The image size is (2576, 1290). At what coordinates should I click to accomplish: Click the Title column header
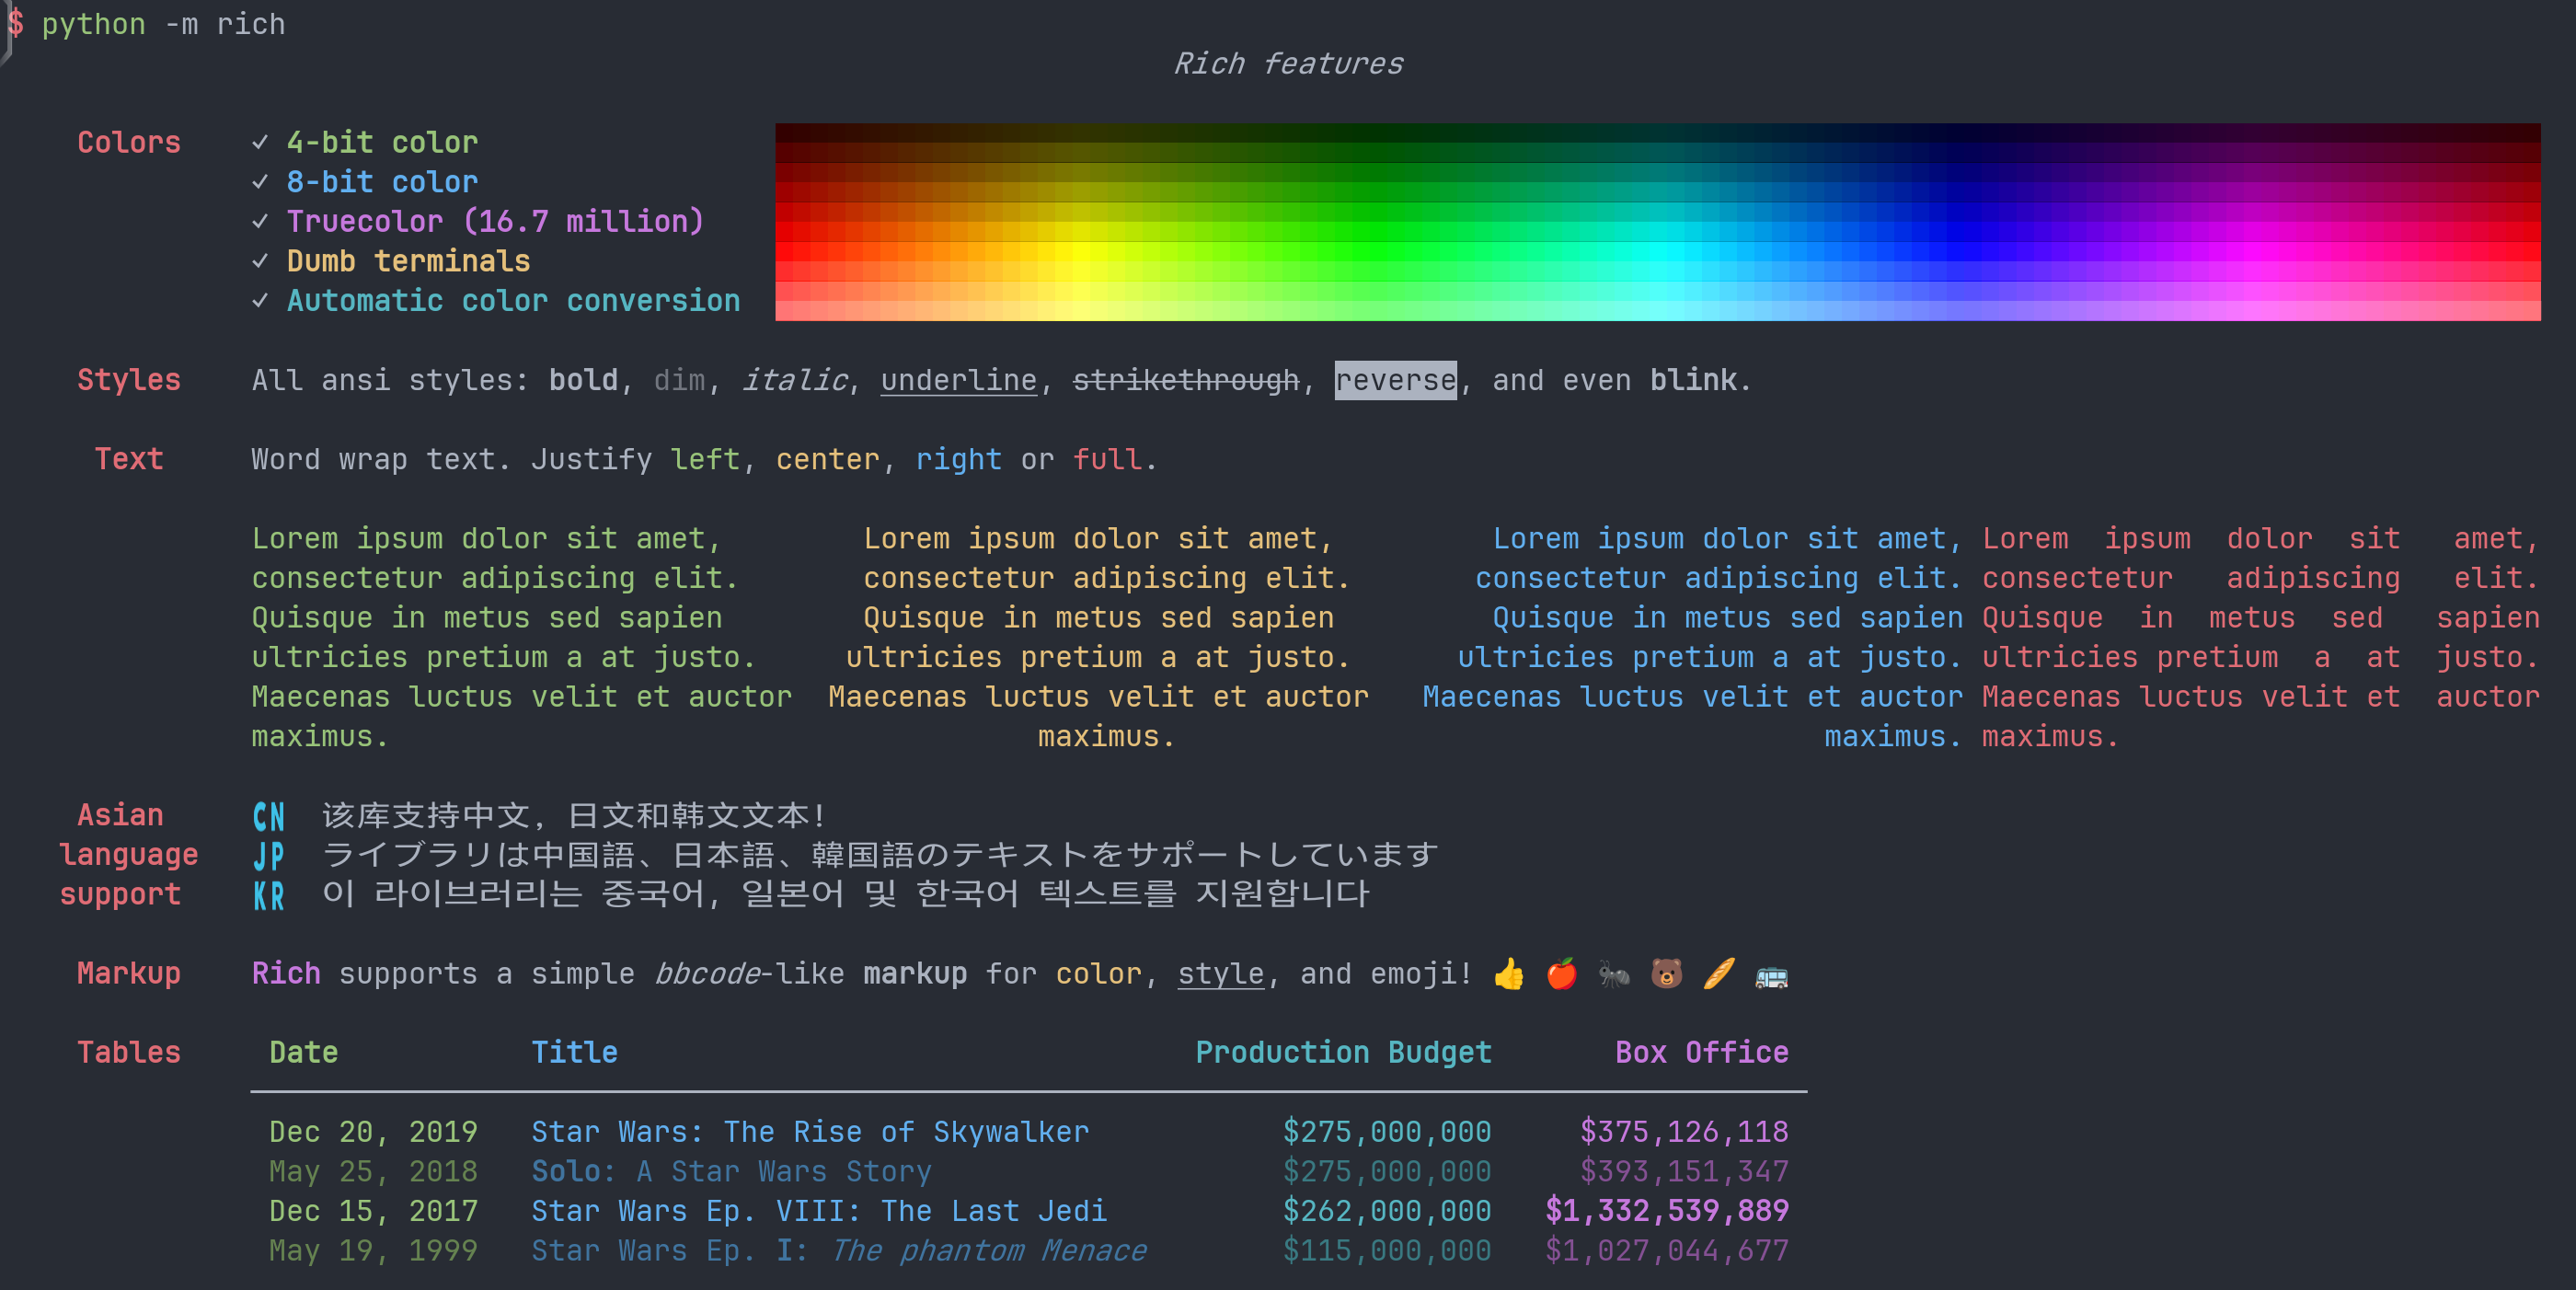[574, 1052]
